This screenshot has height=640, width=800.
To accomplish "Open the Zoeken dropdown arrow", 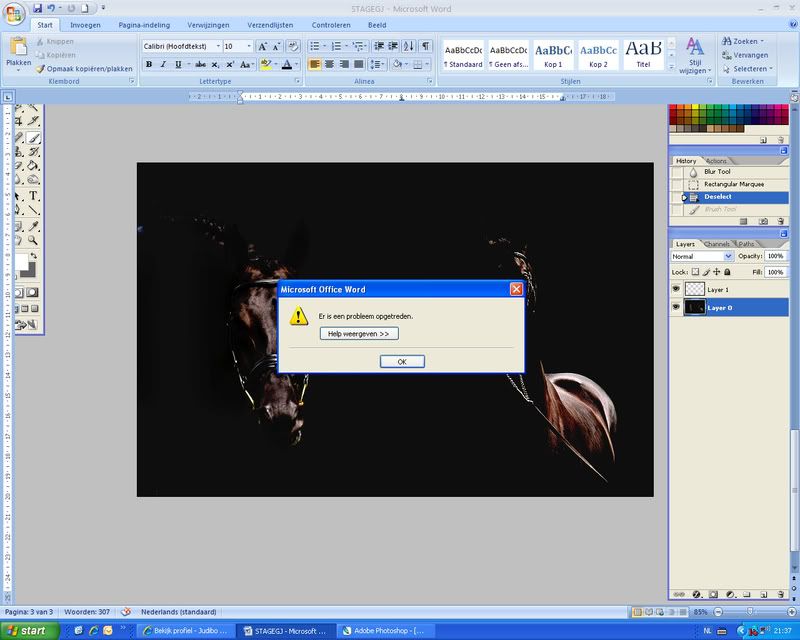I will pyautogui.click(x=762, y=41).
